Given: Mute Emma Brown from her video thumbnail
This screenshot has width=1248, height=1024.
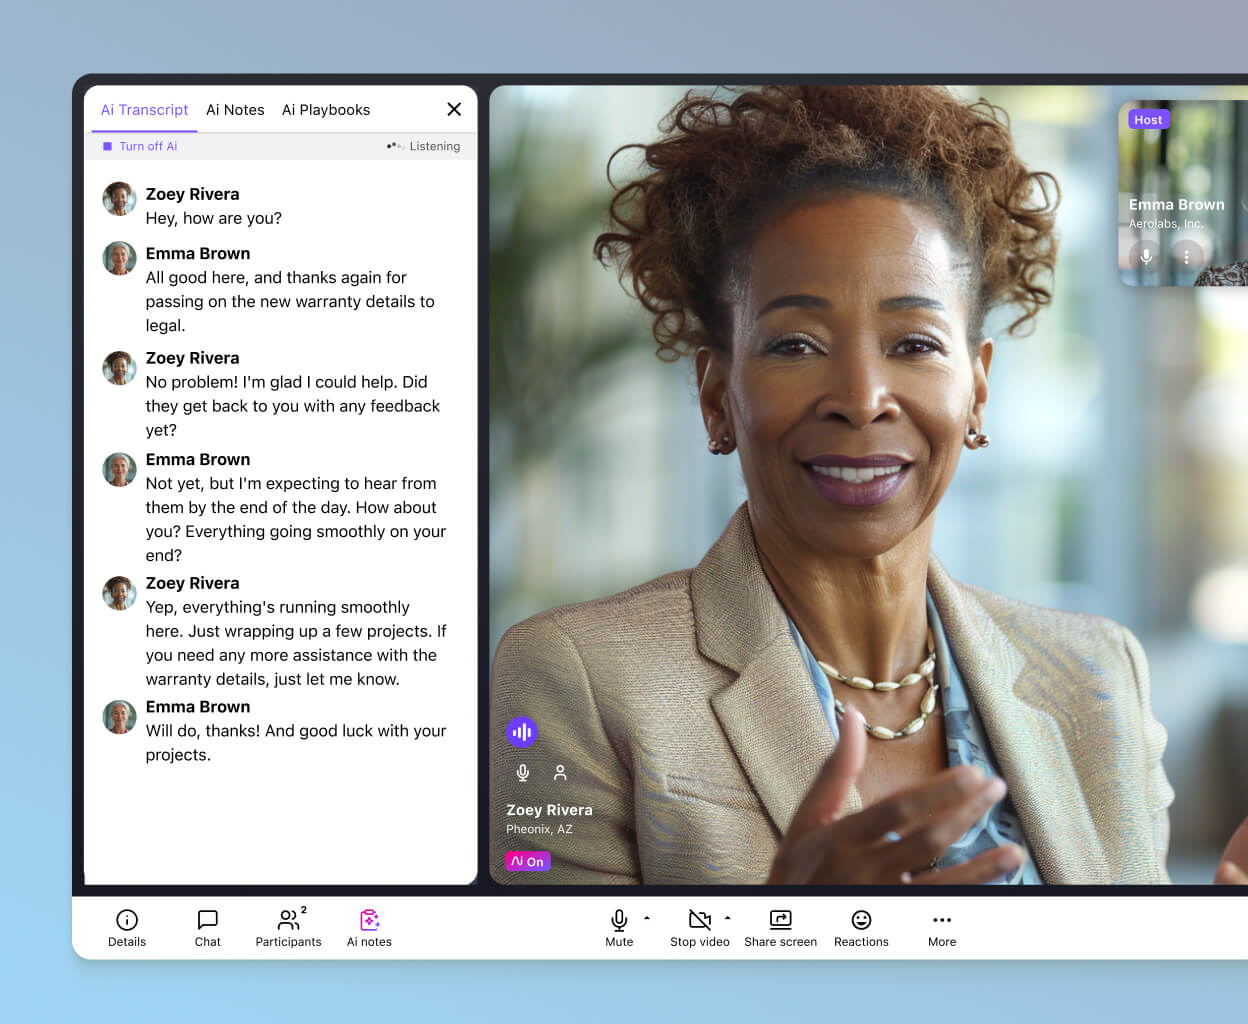Looking at the screenshot, I should pyautogui.click(x=1144, y=256).
